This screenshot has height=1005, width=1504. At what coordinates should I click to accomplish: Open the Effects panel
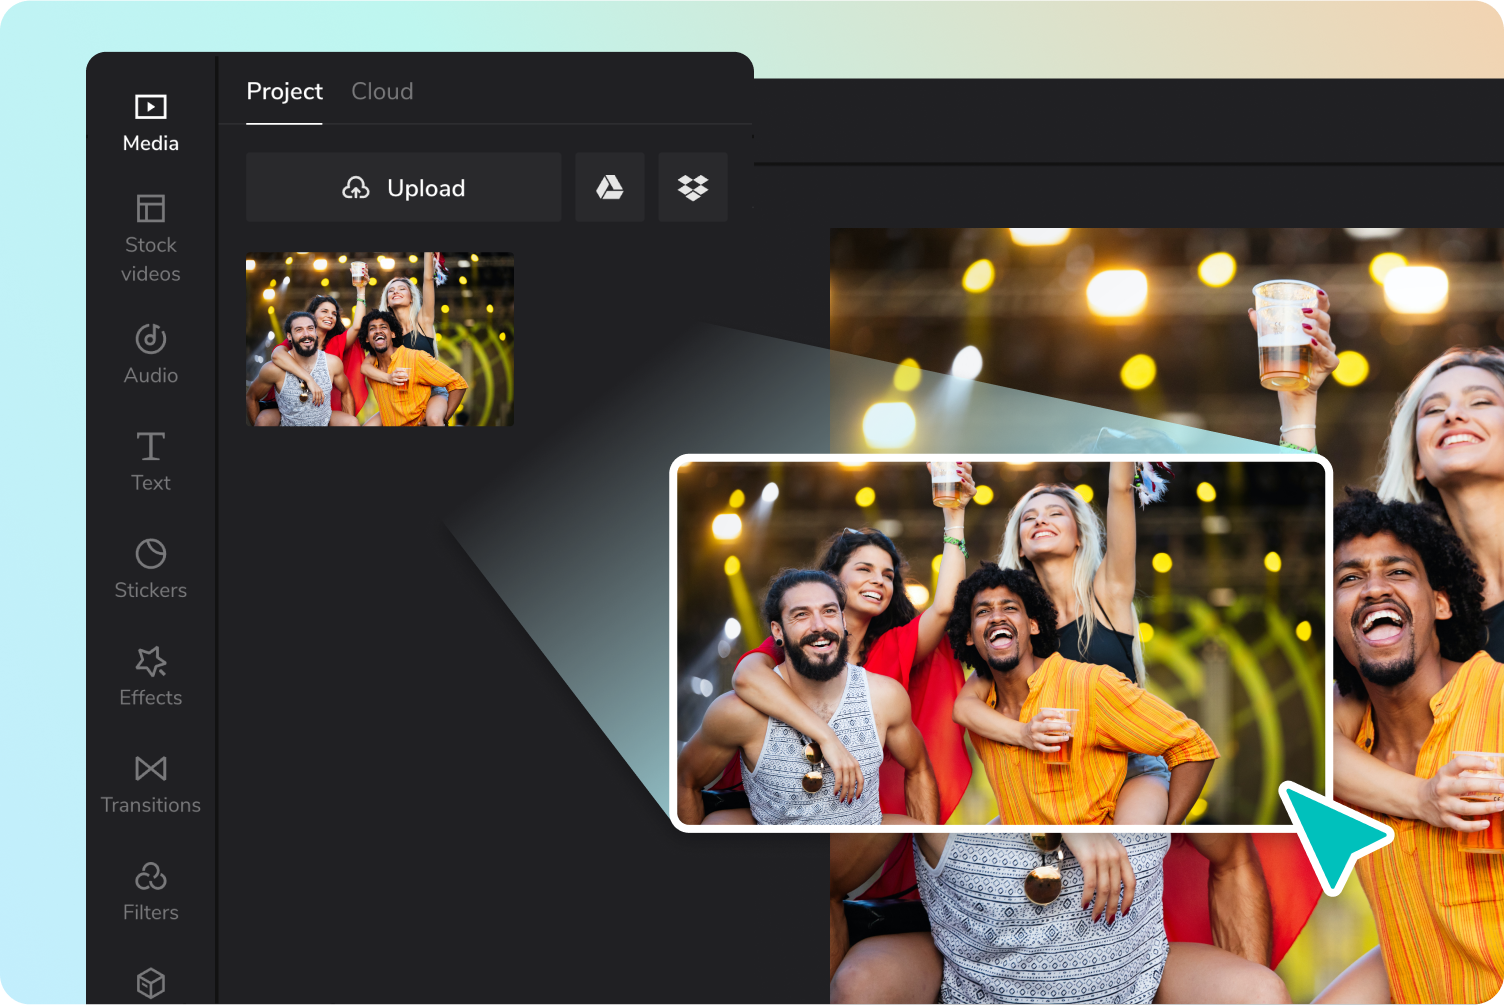click(151, 676)
